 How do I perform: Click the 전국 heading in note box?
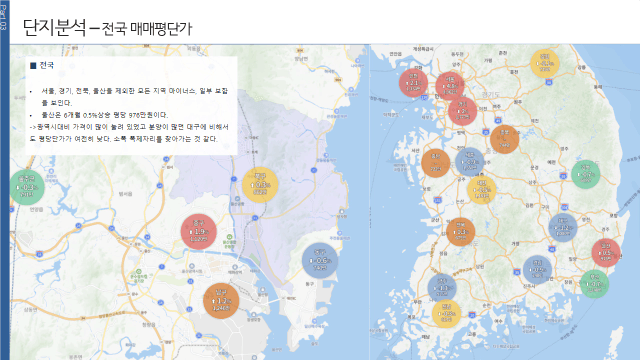coord(47,65)
